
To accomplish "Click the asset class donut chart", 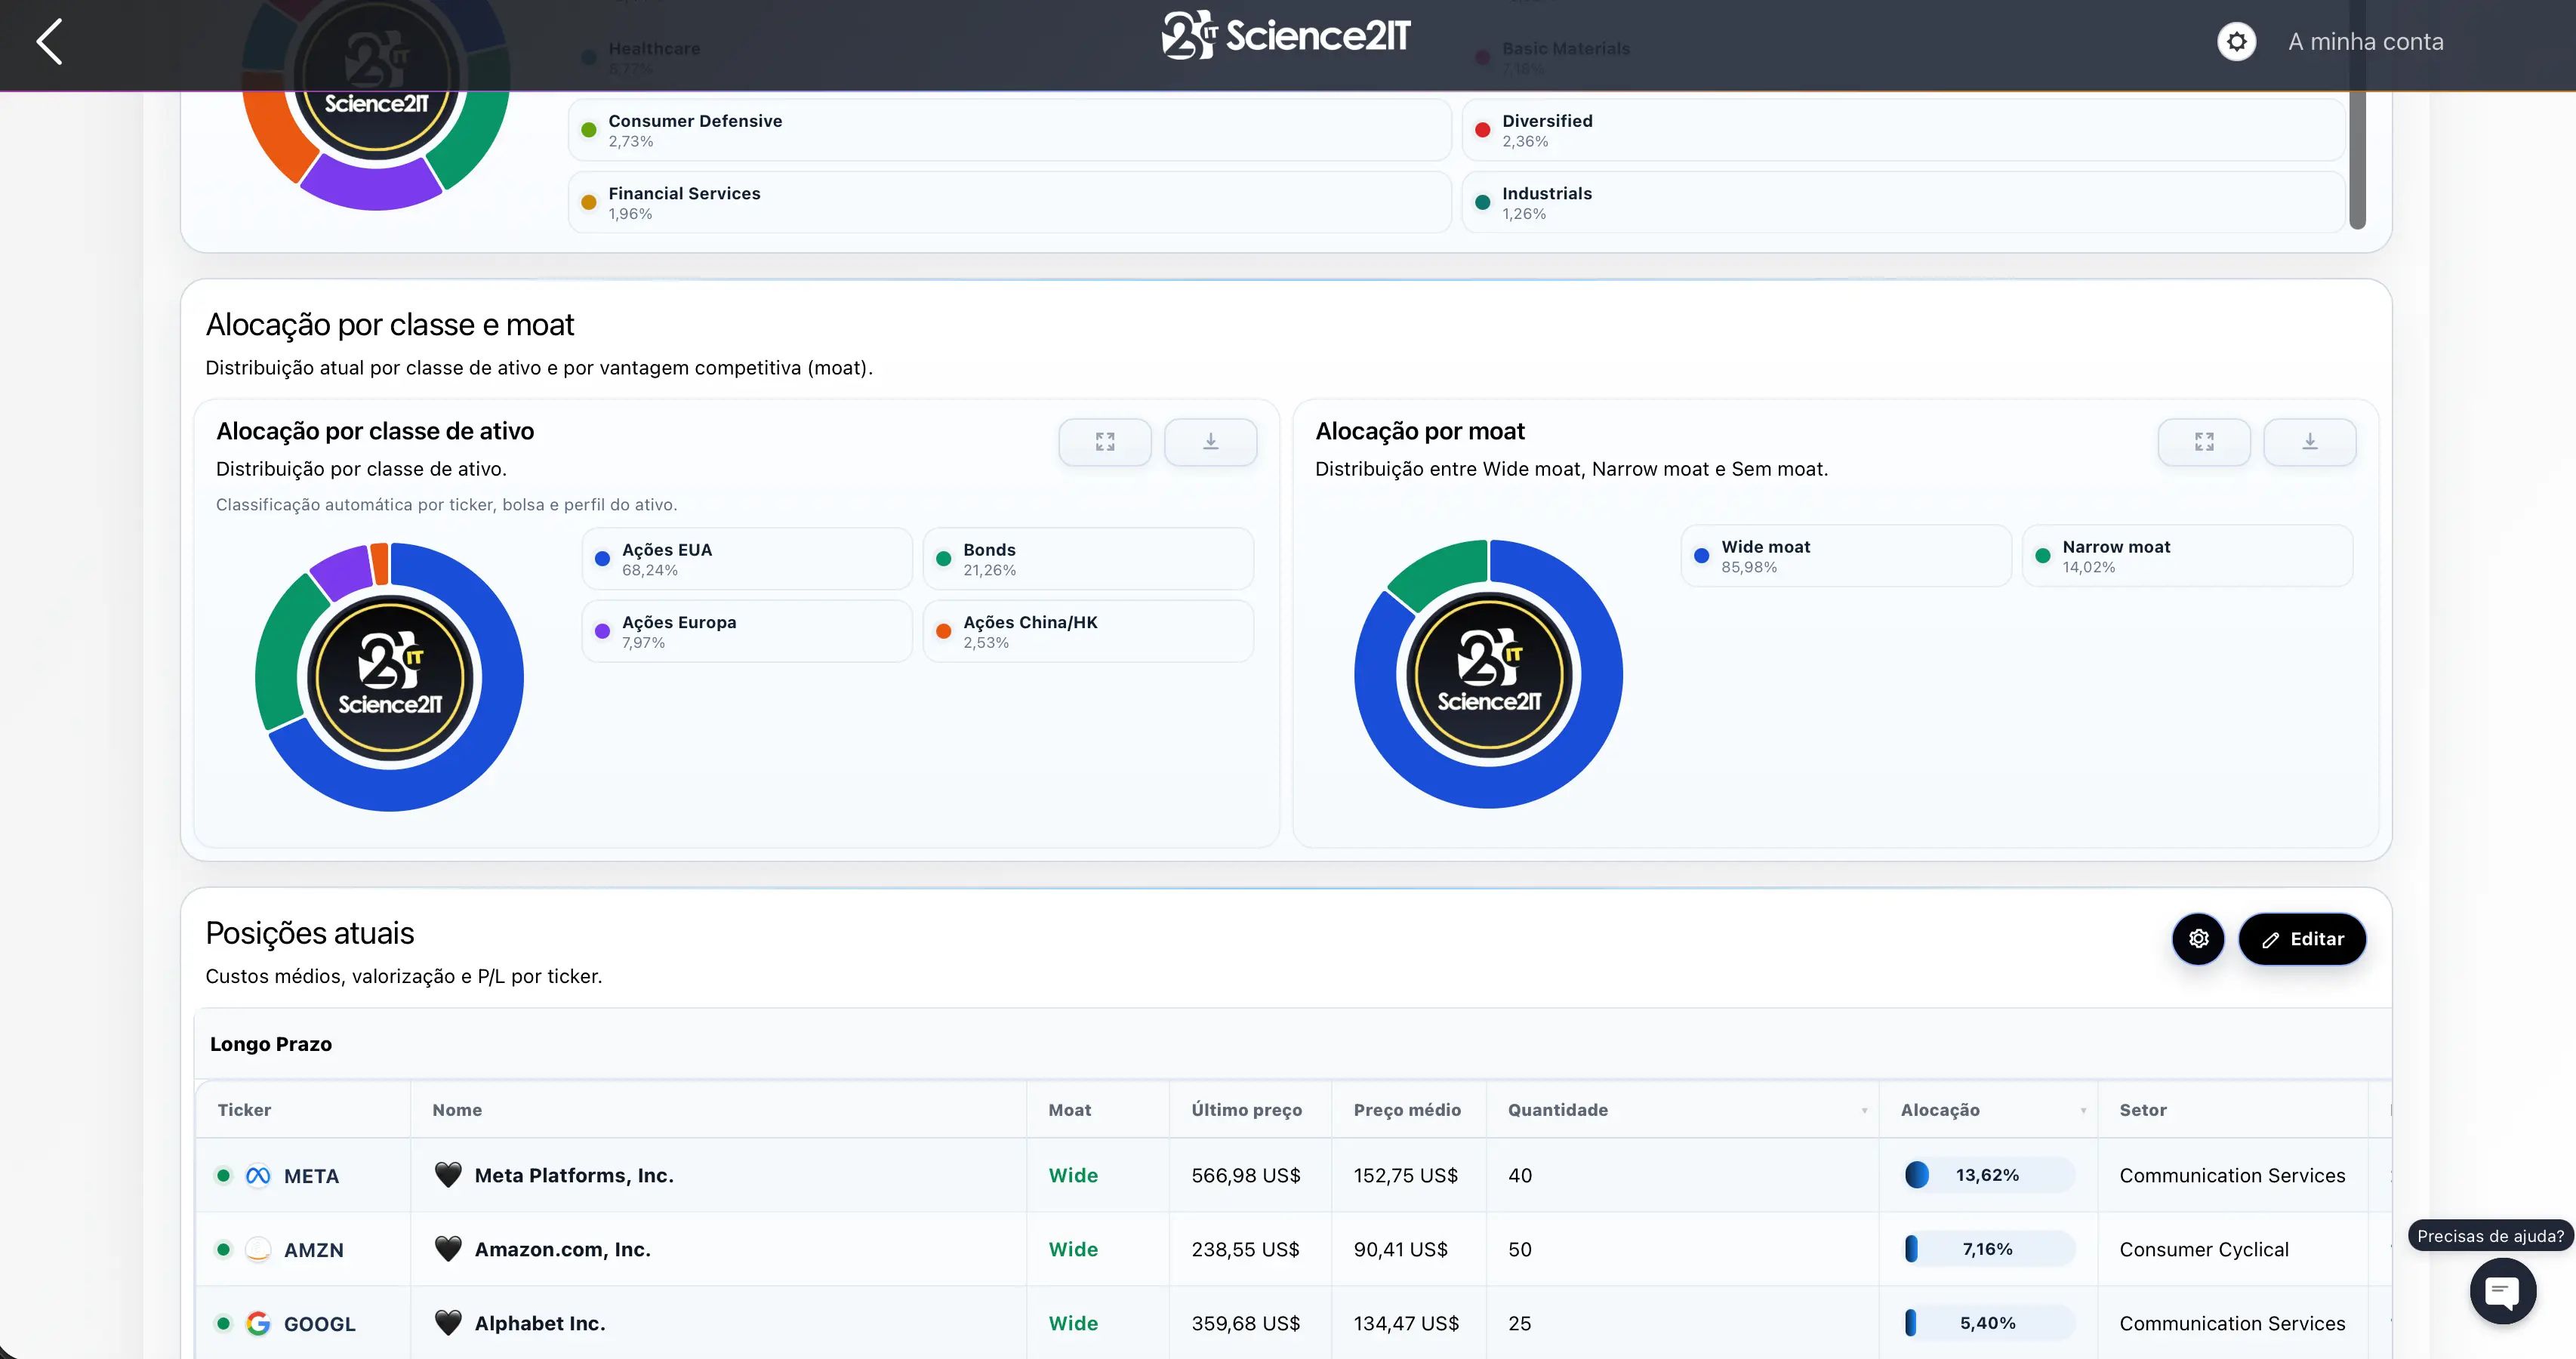I will point(389,677).
